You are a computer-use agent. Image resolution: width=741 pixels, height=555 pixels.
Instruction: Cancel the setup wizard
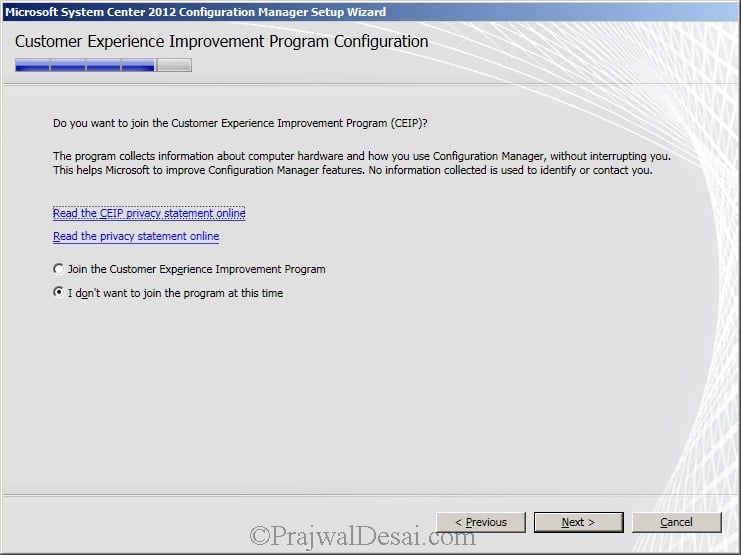pyautogui.click(x=677, y=522)
